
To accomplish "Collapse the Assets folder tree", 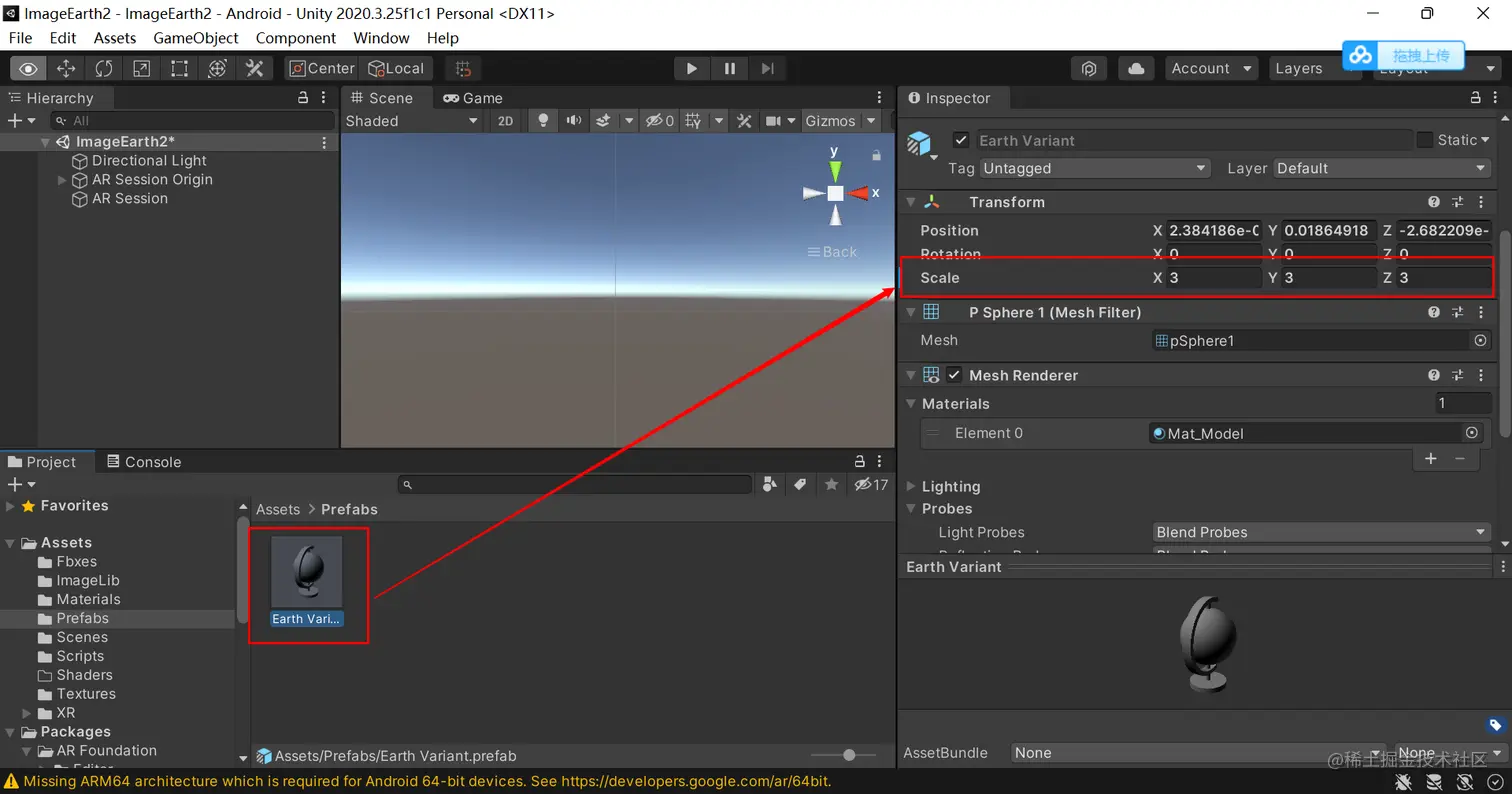I will 11,543.
